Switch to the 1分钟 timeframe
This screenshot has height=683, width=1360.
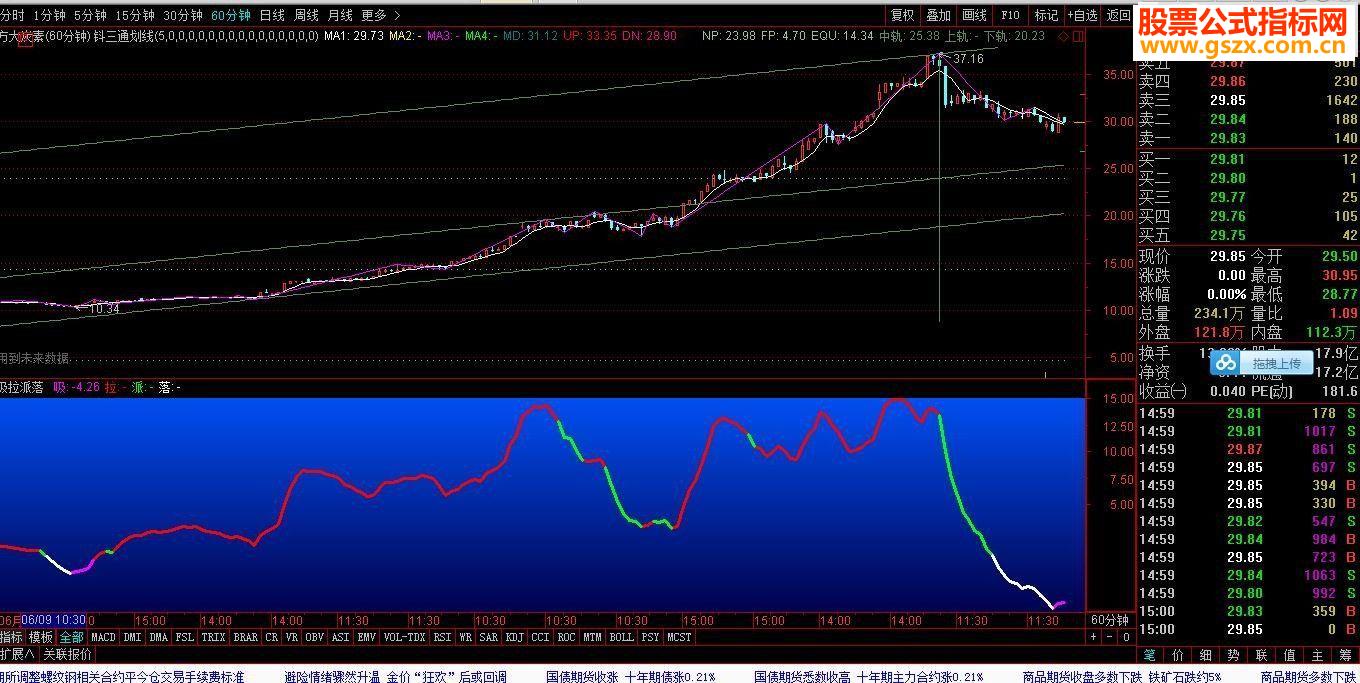click(49, 15)
